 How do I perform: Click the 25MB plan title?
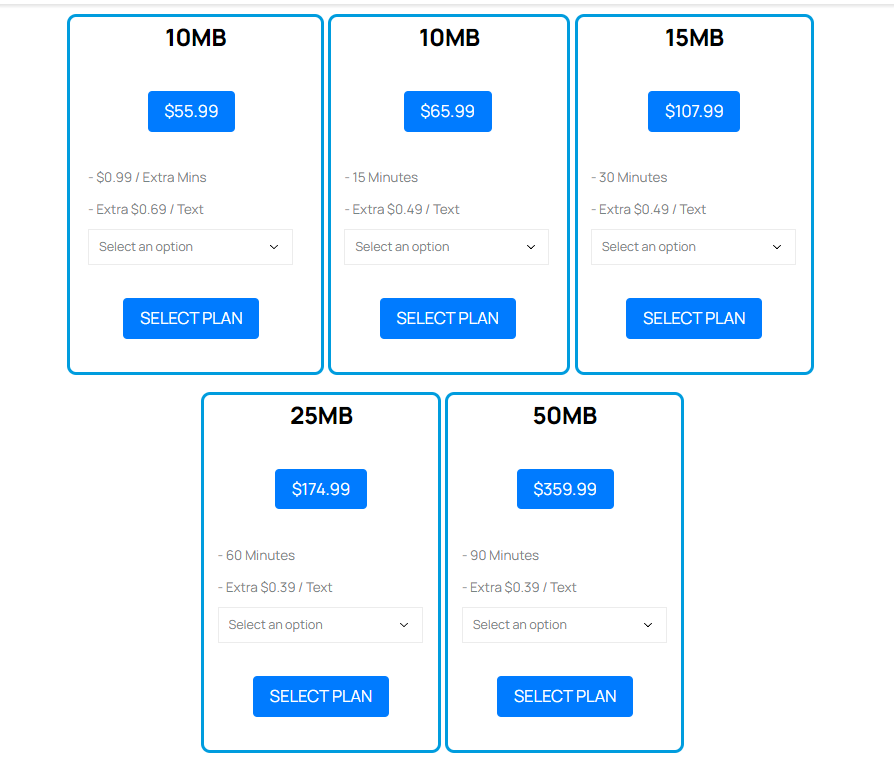pos(321,416)
